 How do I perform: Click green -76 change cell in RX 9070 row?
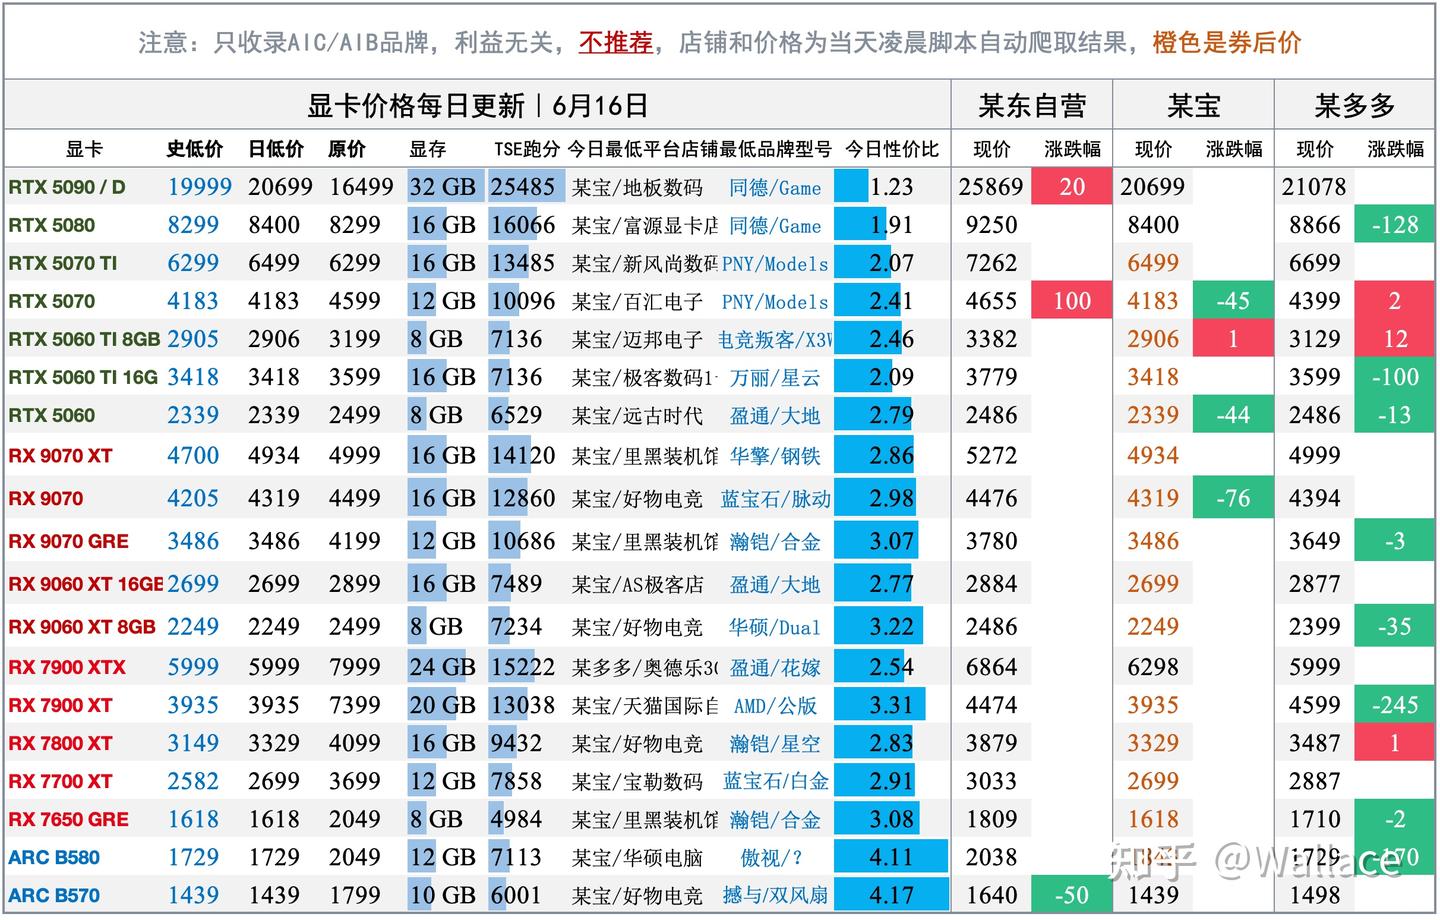tap(1233, 498)
